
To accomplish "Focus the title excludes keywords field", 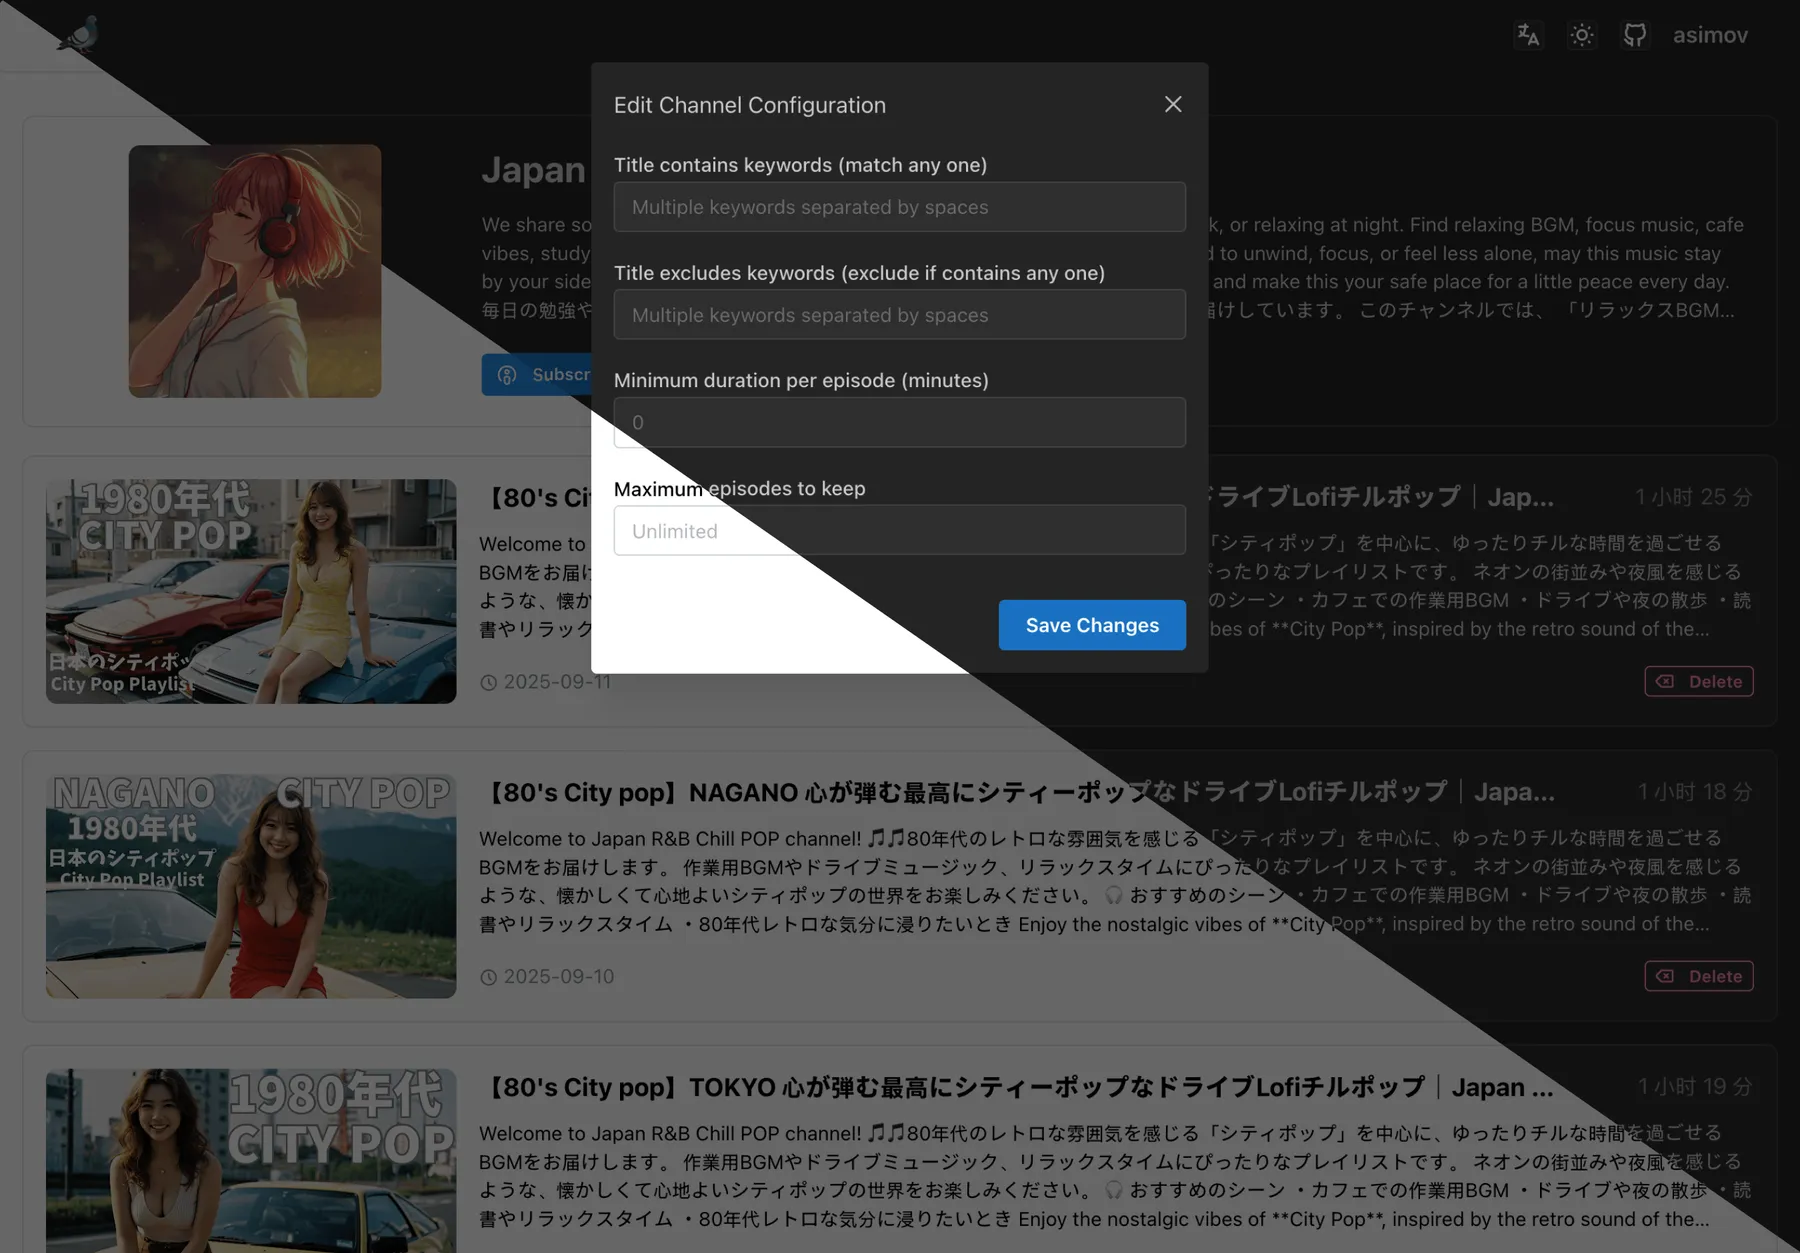I will tap(899, 315).
